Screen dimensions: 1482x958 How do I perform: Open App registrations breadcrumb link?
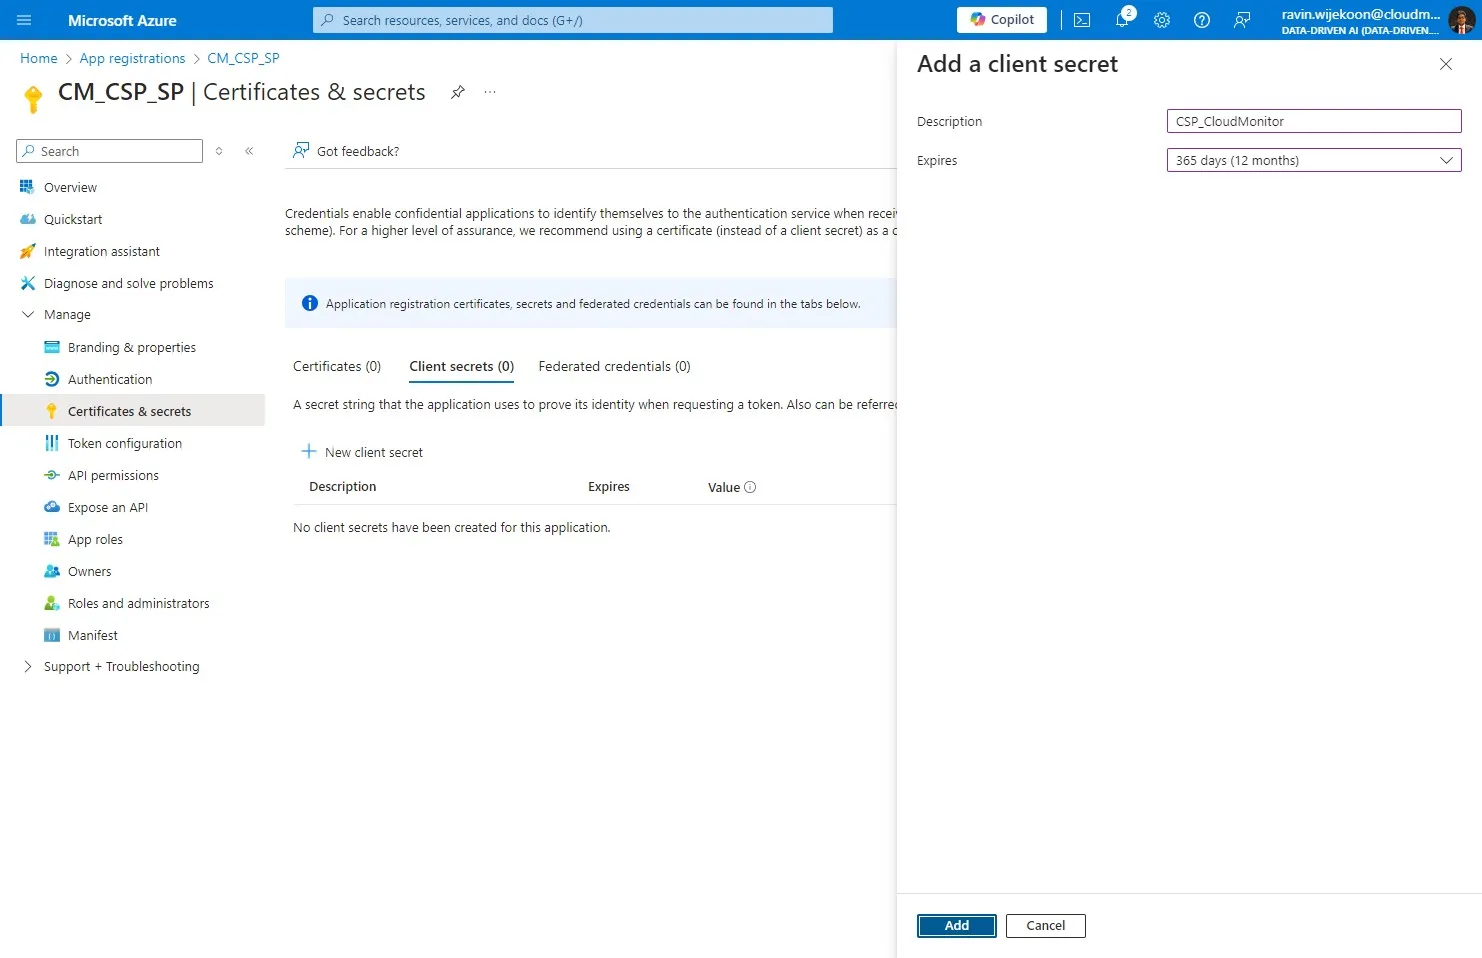[132, 58]
